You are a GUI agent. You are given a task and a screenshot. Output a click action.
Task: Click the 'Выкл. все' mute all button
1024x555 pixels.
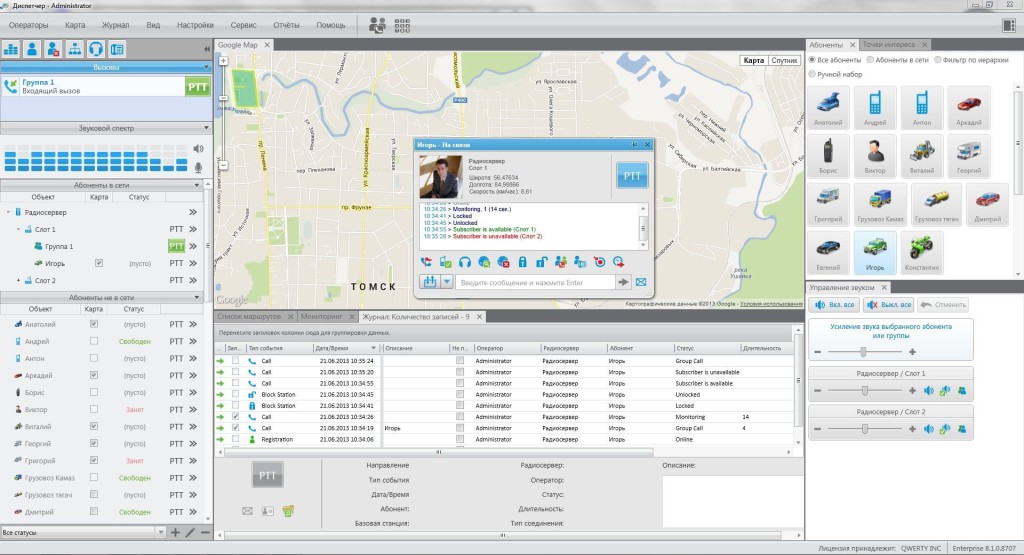(888, 304)
